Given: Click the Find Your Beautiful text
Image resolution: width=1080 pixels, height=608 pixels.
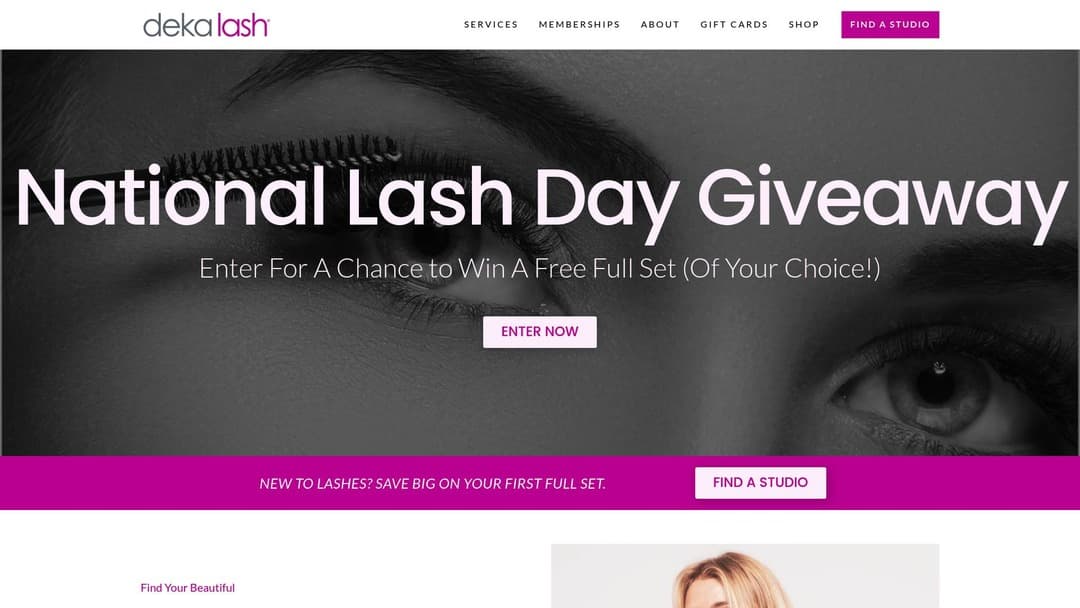Looking at the screenshot, I should (187, 588).
